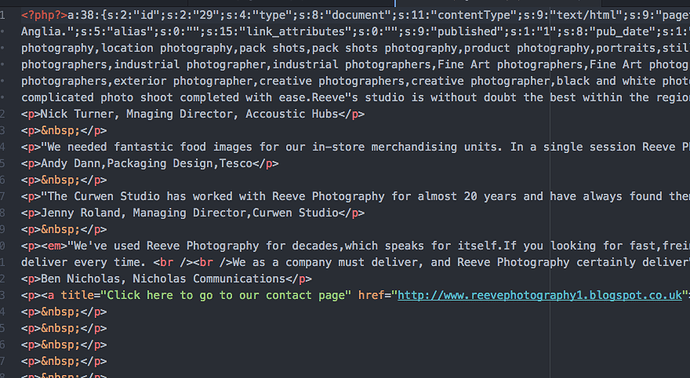Click the opening <?php?> tag on line 1
The height and width of the screenshot is (378, 690).
pos(44,15)
